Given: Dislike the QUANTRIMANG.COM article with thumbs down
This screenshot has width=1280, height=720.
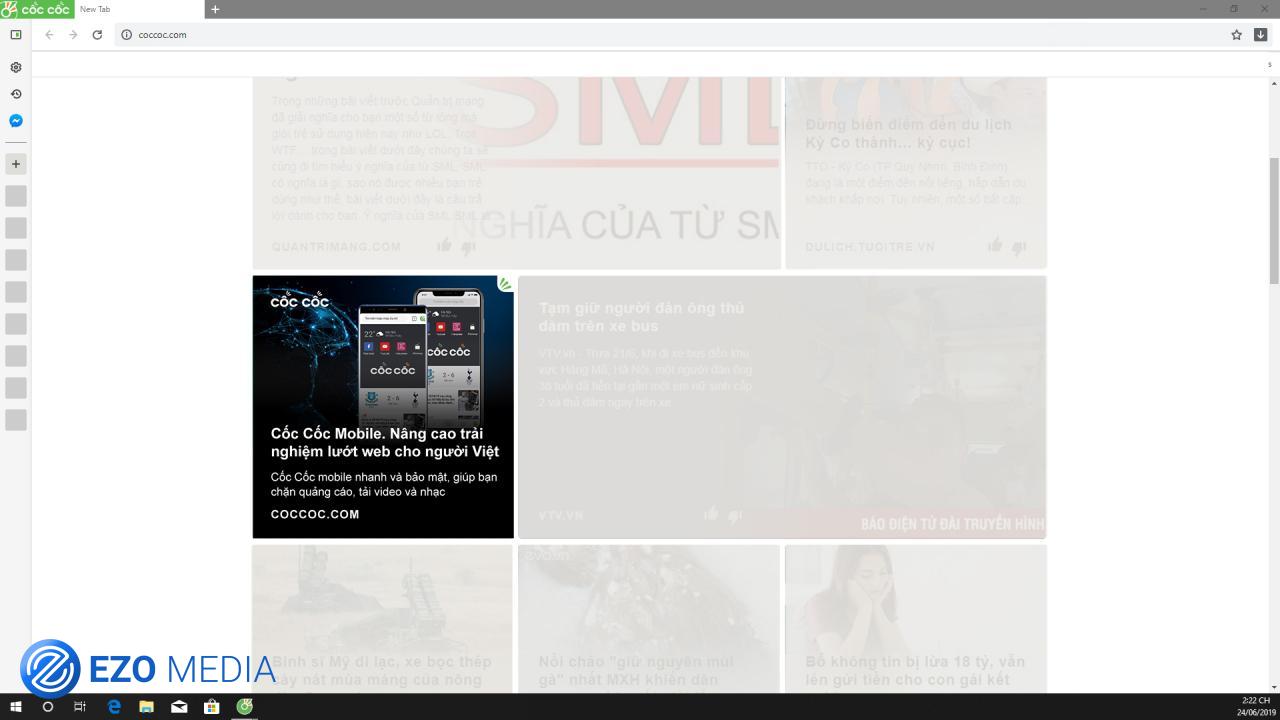Looking at the screenshot, I should click(x=469, y=247).
